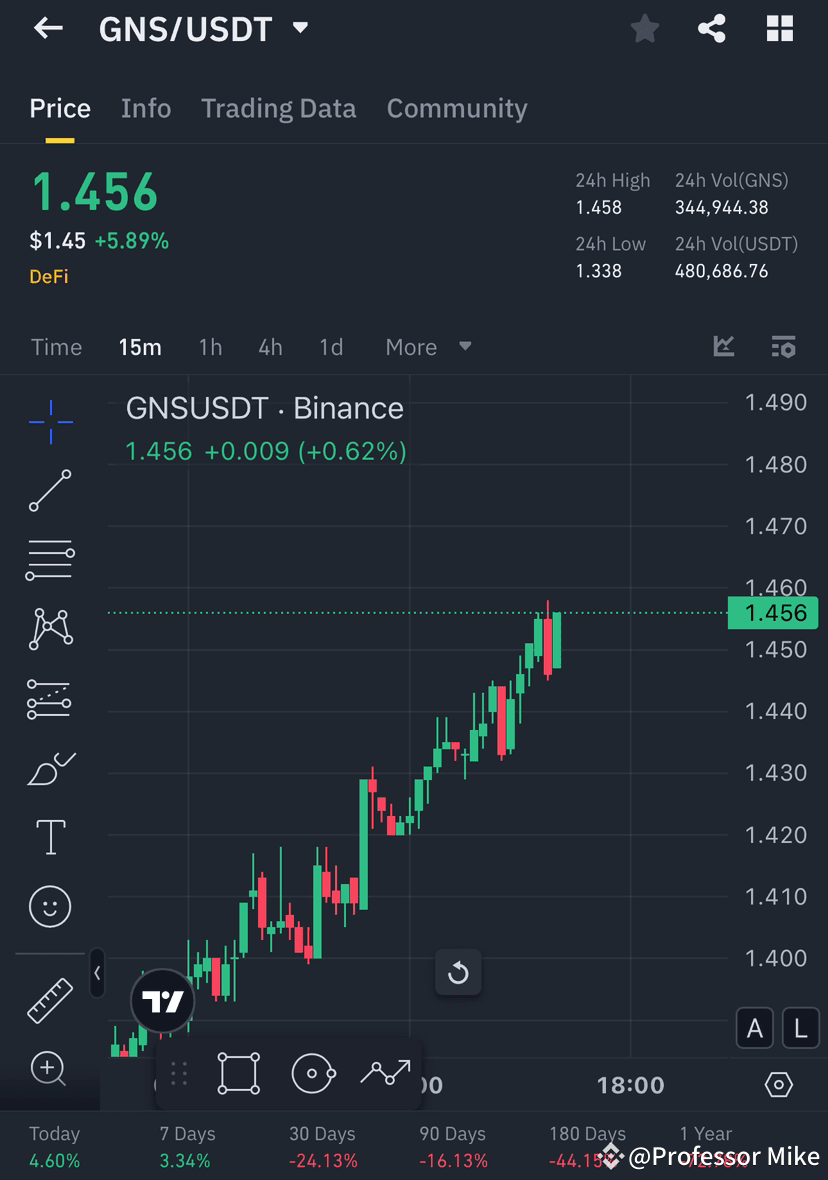828x1180 pixels.
Task: Toggle auto scale with the A button
Action: tap(755, 1028)
